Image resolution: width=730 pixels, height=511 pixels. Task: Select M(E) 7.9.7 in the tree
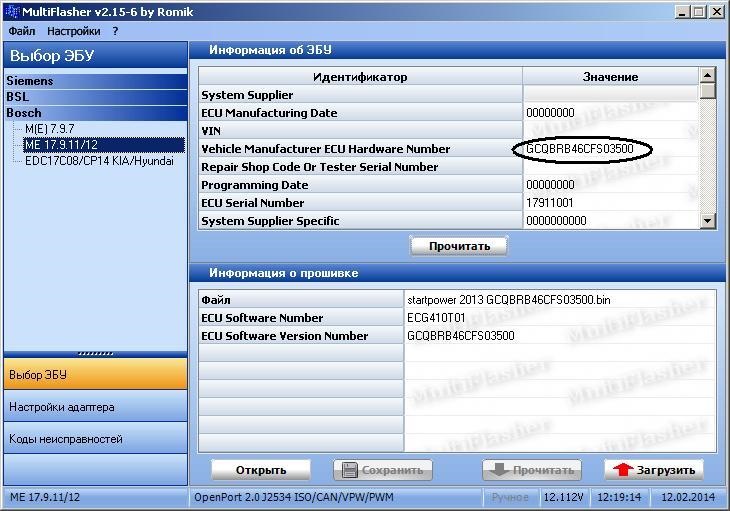(49, 129)
